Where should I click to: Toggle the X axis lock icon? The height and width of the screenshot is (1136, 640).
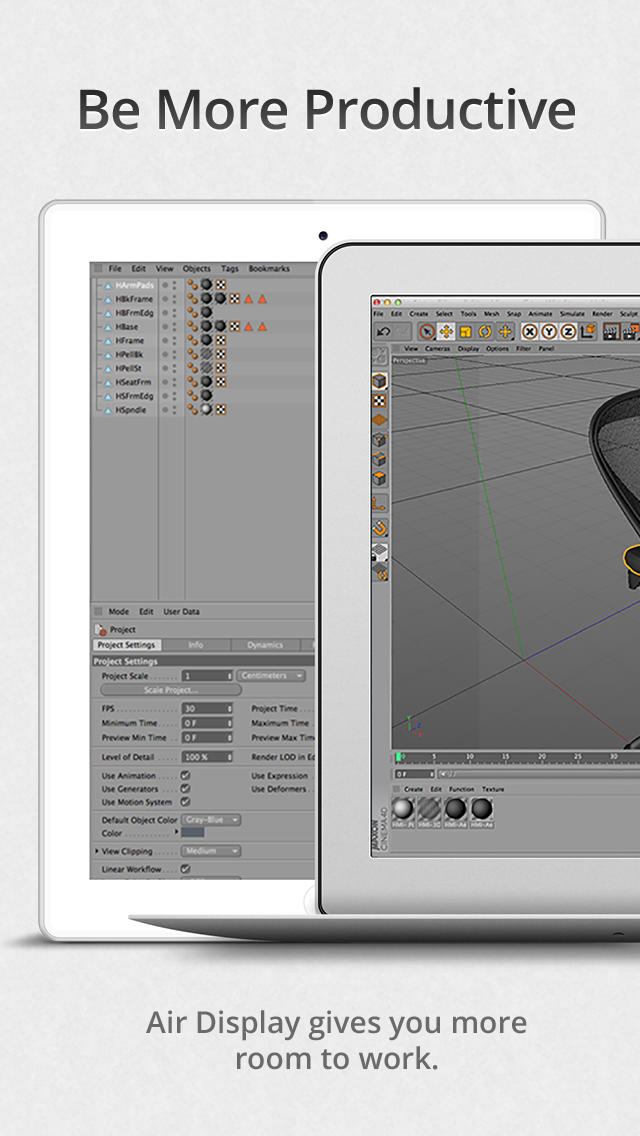coord(530,331)
